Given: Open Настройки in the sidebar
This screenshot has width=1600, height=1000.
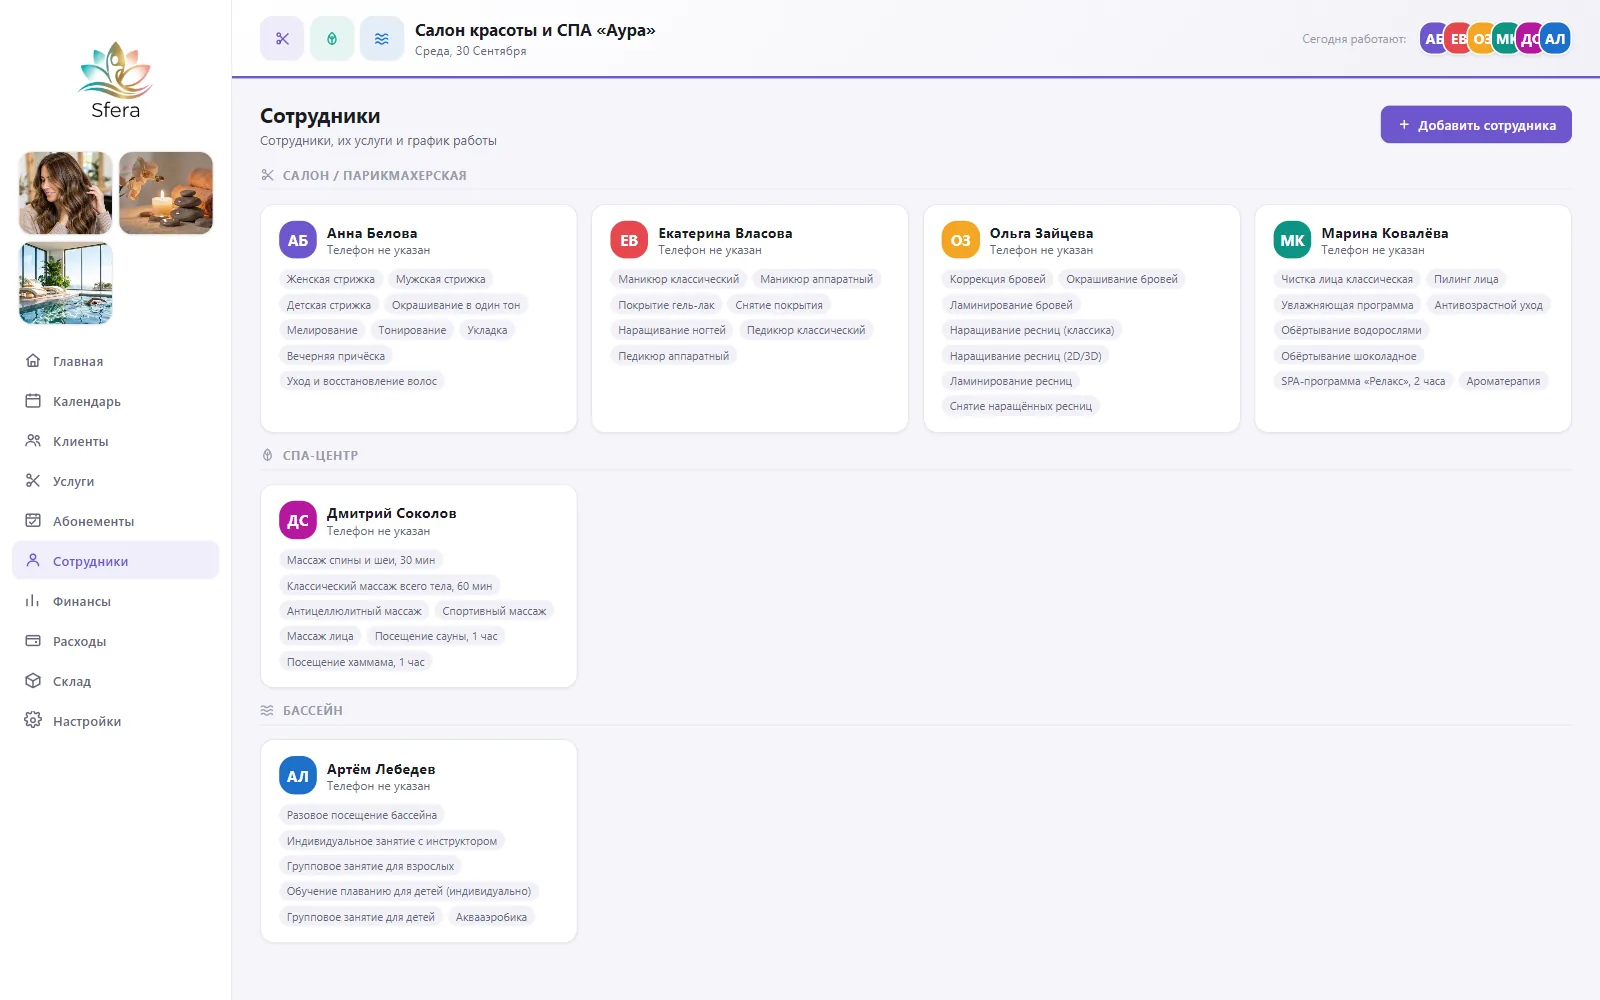Looking at the screenshot, I should (x=116, y=721).
